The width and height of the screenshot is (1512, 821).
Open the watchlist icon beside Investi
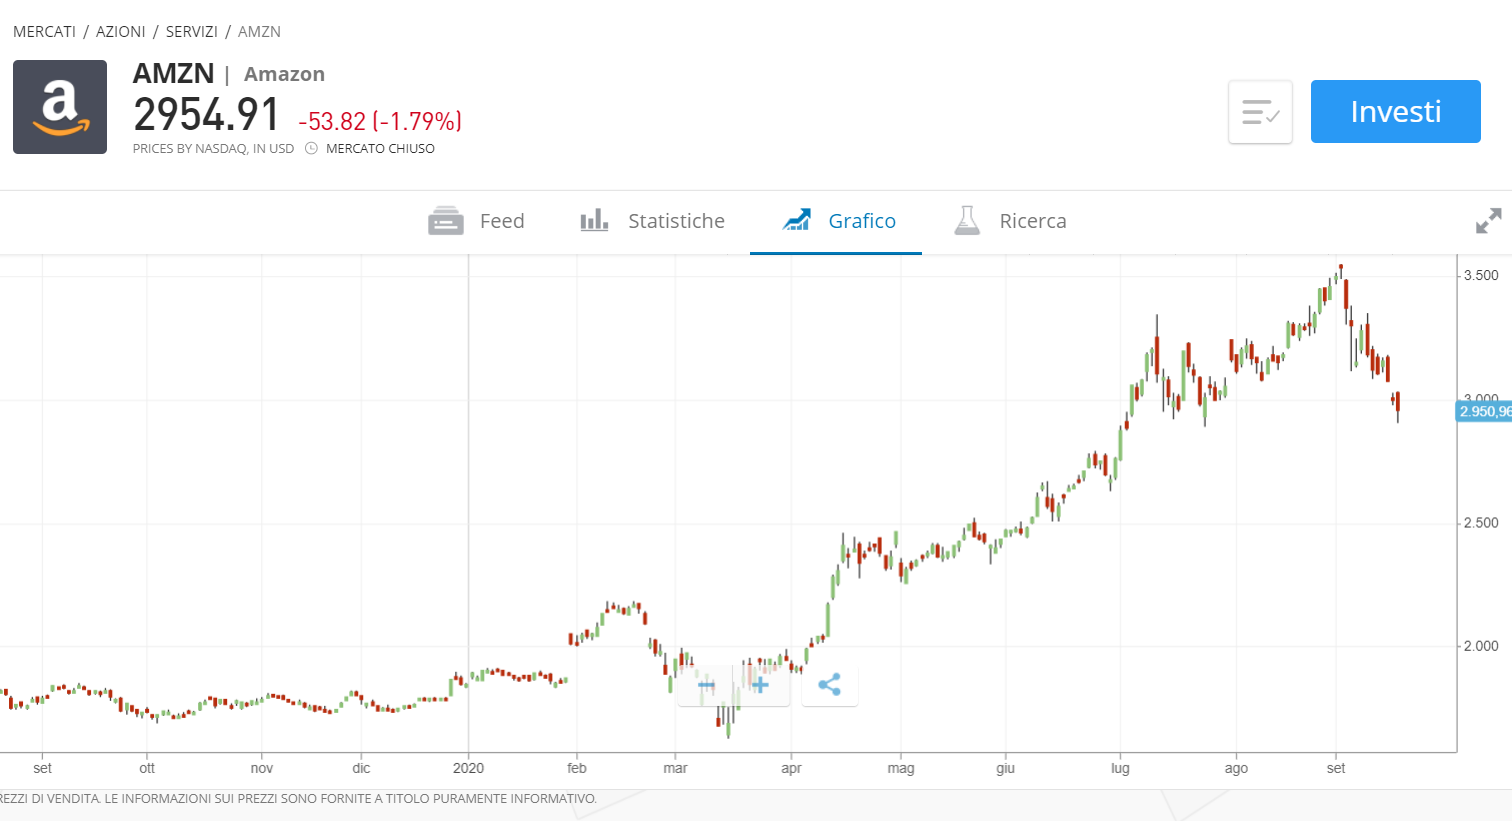coord(1260,112)
